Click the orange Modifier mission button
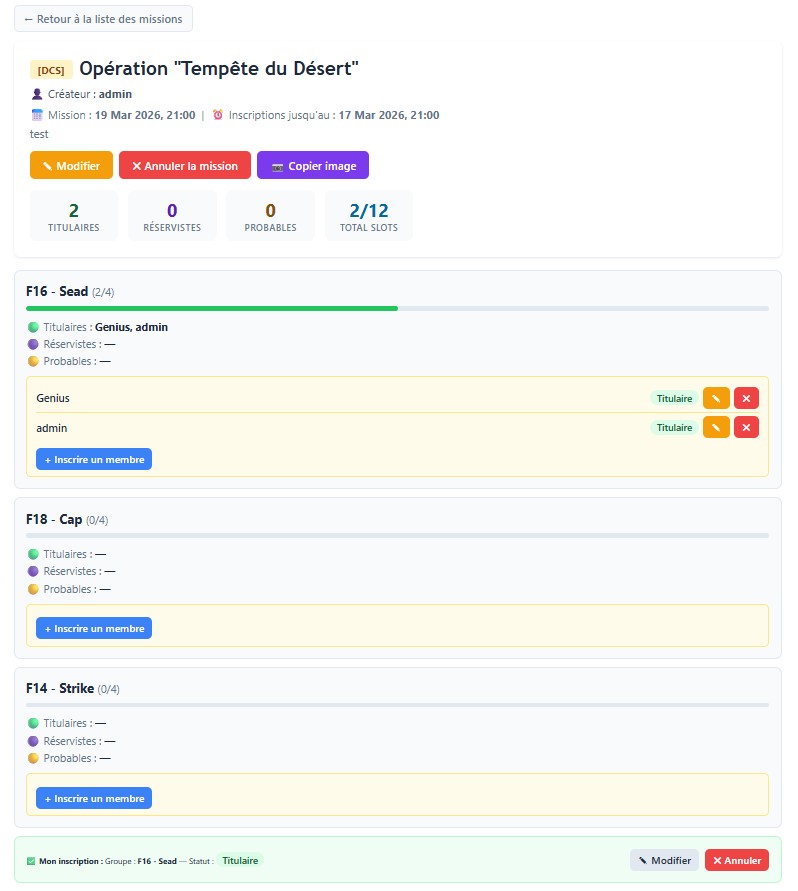This screenshot has width=798, height=891. [x=71, y=165]
